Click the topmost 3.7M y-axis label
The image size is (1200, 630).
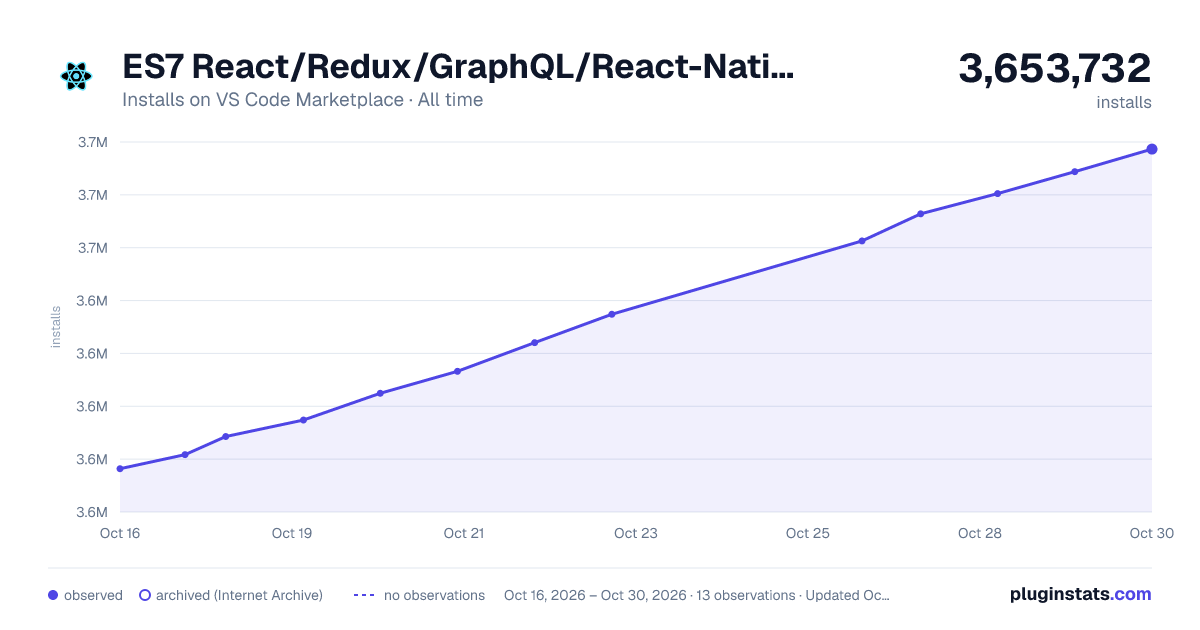92,142
